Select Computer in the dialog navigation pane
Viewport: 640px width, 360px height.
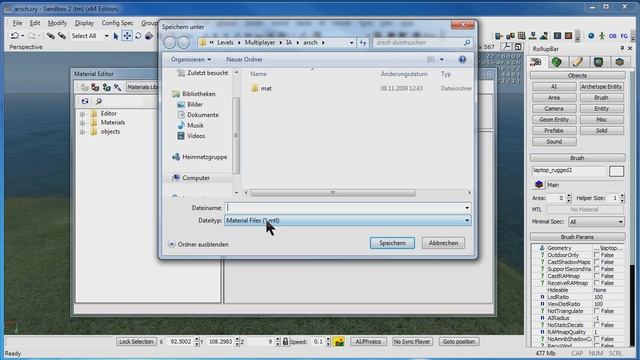pos(196,178)
